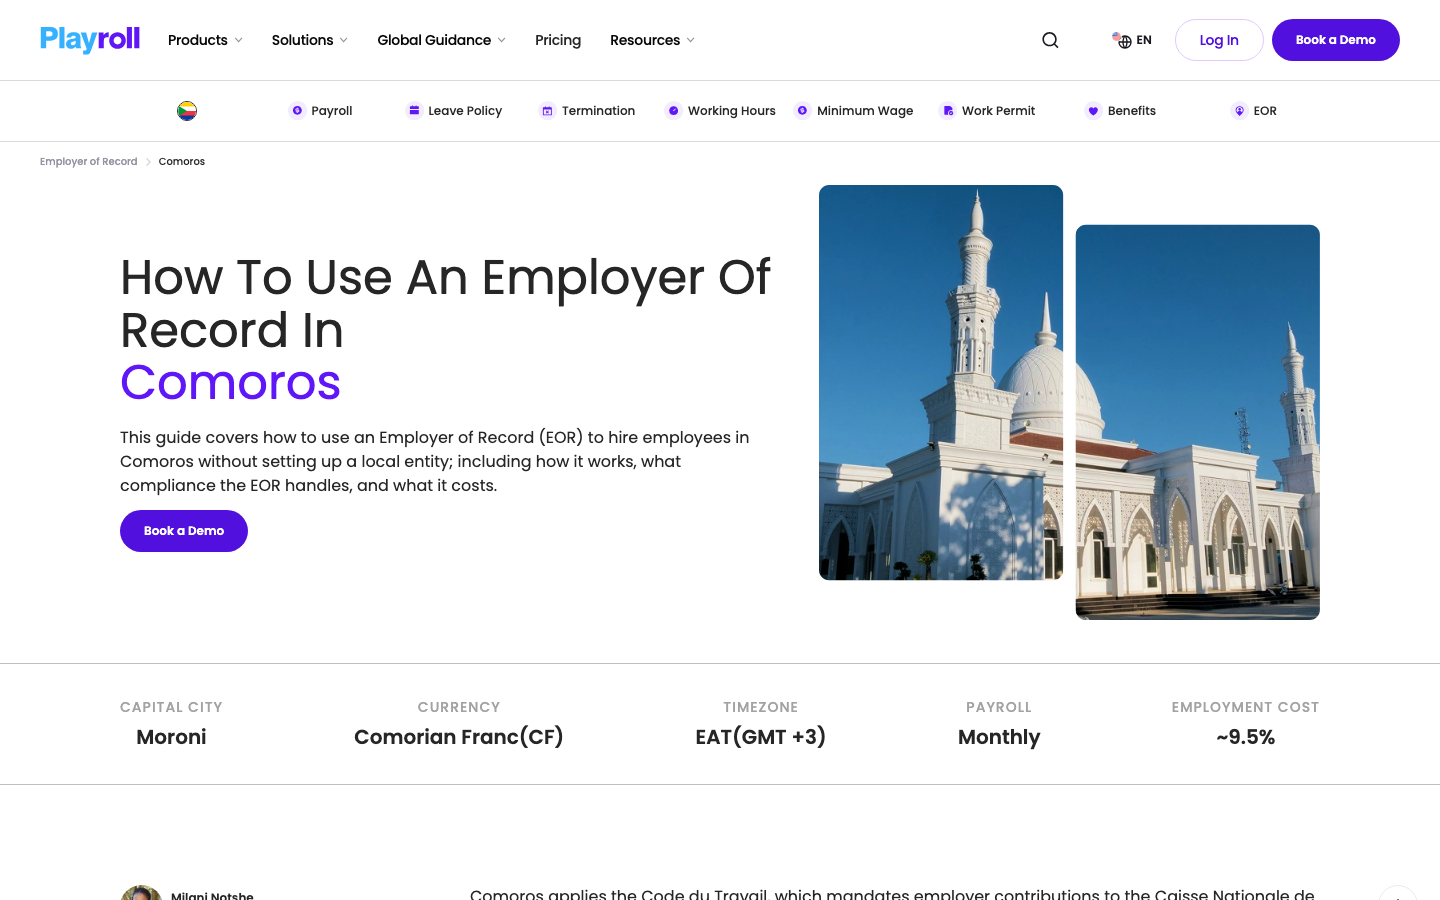
Task: Click the timezone value EAT(GMT +3)
Action: [x=761, y=737]
